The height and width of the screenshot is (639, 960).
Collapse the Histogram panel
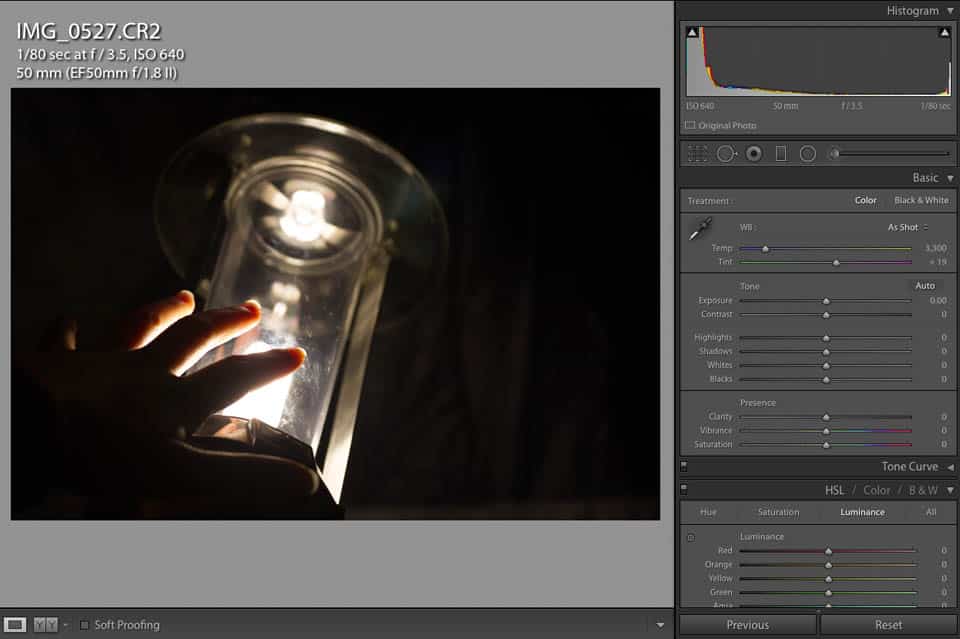click(950, 11)
